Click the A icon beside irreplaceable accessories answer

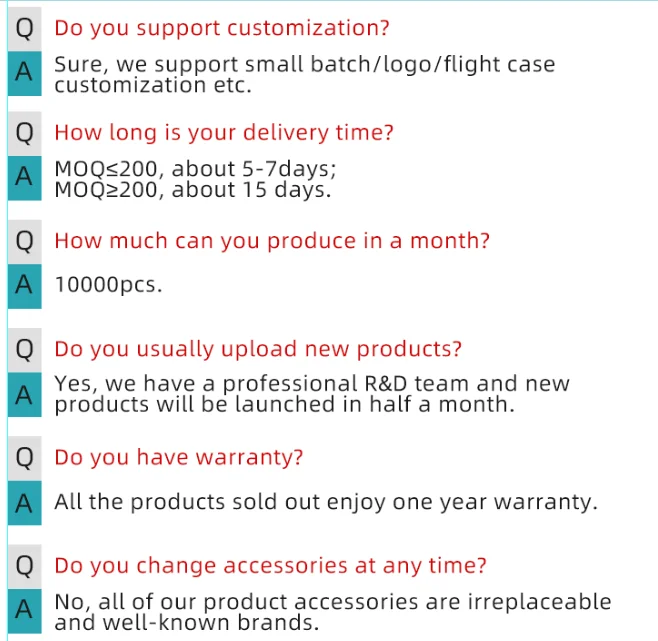click(x=25, y=611)
